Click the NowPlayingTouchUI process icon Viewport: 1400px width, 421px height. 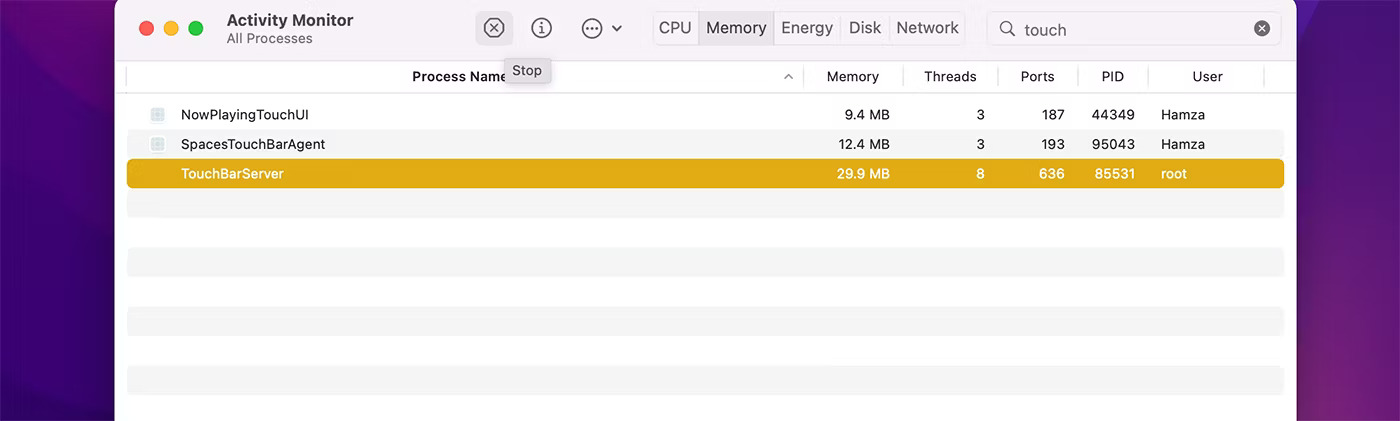[x=157, y=114]
